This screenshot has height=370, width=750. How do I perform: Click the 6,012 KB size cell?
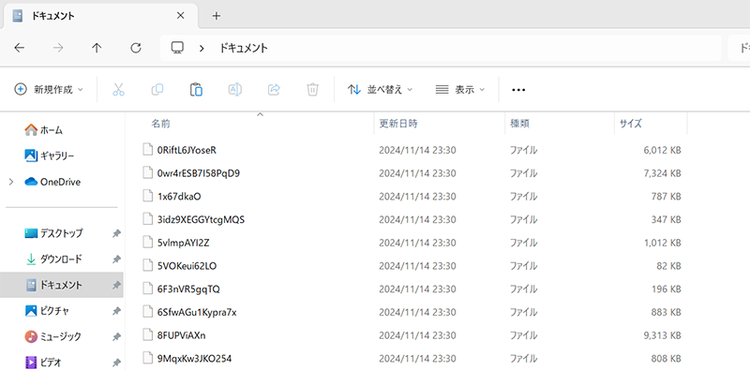point(662,150)
